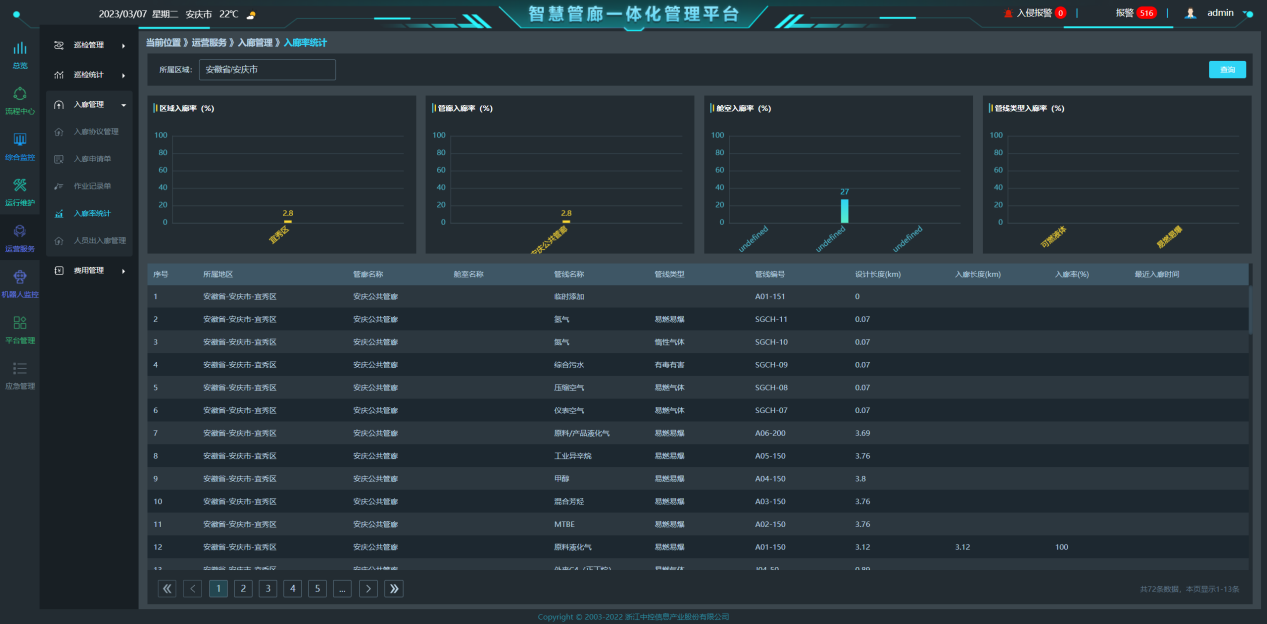Click the 入廊申请单 form icon
Image resolution: width=1267 pixels, height=624 pixels.
tap(59, 159)
